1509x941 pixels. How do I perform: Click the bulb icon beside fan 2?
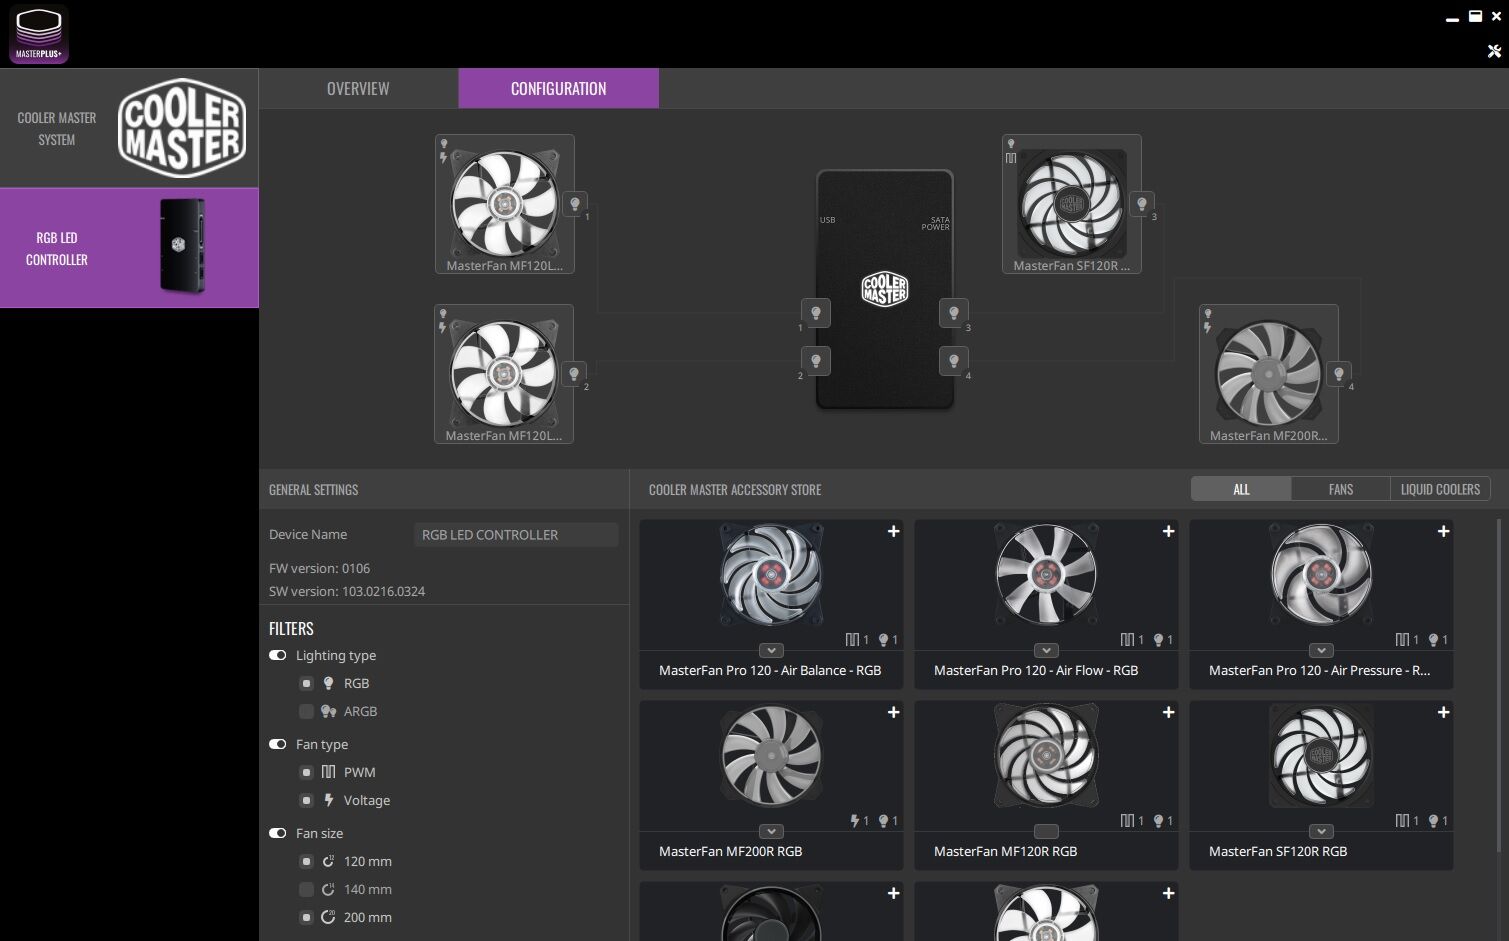[574, 374]
